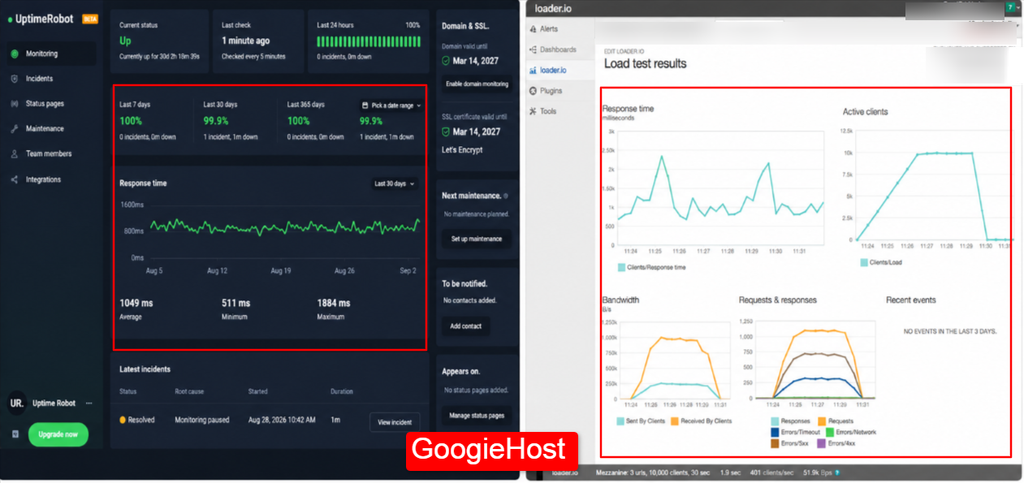
Task: Click the Team members person icon
Action: click(14, 154)
